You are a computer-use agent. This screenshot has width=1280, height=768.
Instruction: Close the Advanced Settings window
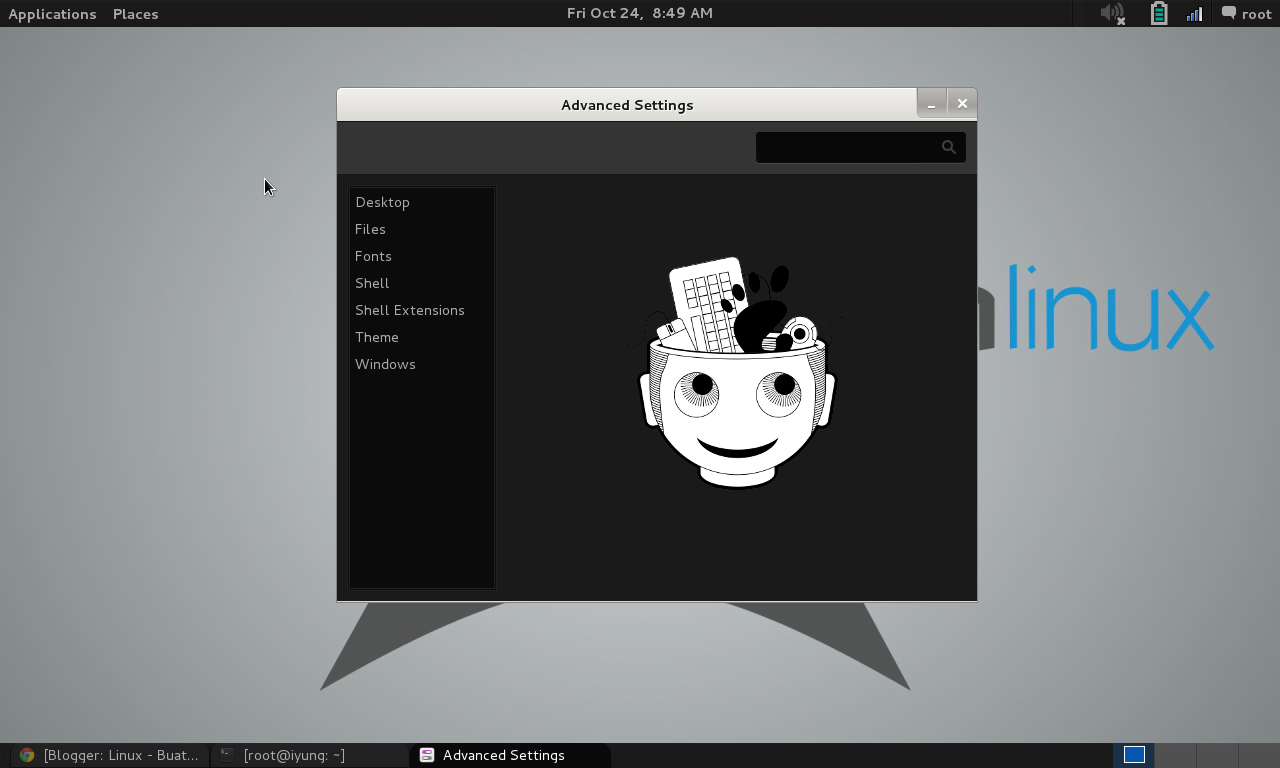962,103
